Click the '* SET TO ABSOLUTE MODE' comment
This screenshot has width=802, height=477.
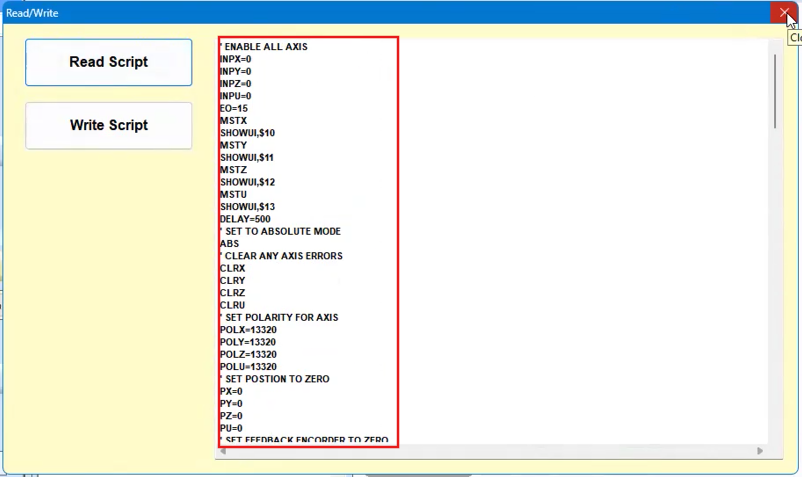pos(280,231)
